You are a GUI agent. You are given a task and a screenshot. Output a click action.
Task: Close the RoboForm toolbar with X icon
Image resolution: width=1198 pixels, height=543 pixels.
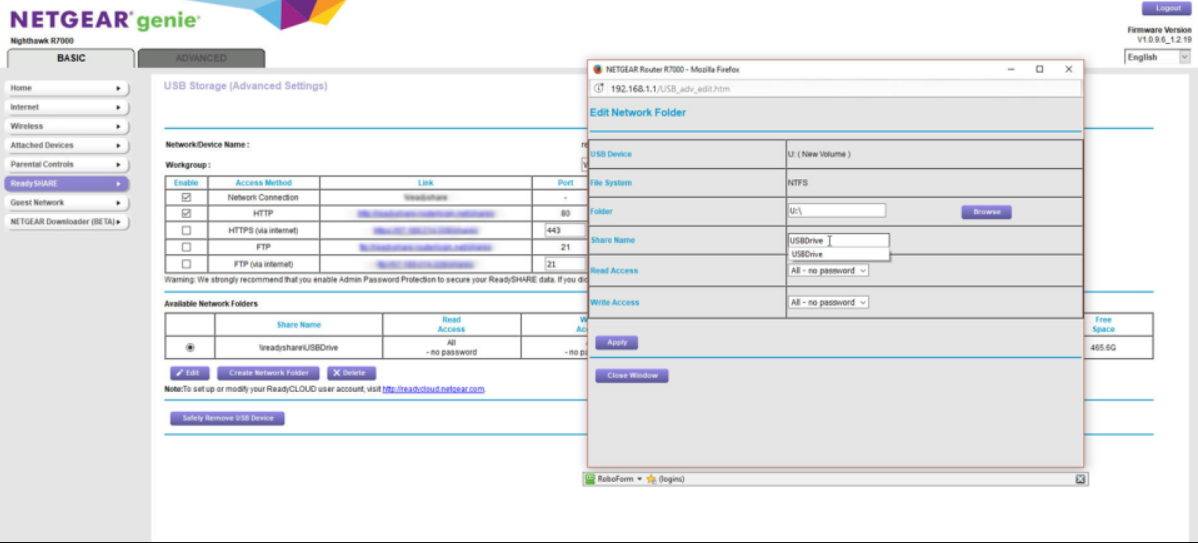(1080, 480)
